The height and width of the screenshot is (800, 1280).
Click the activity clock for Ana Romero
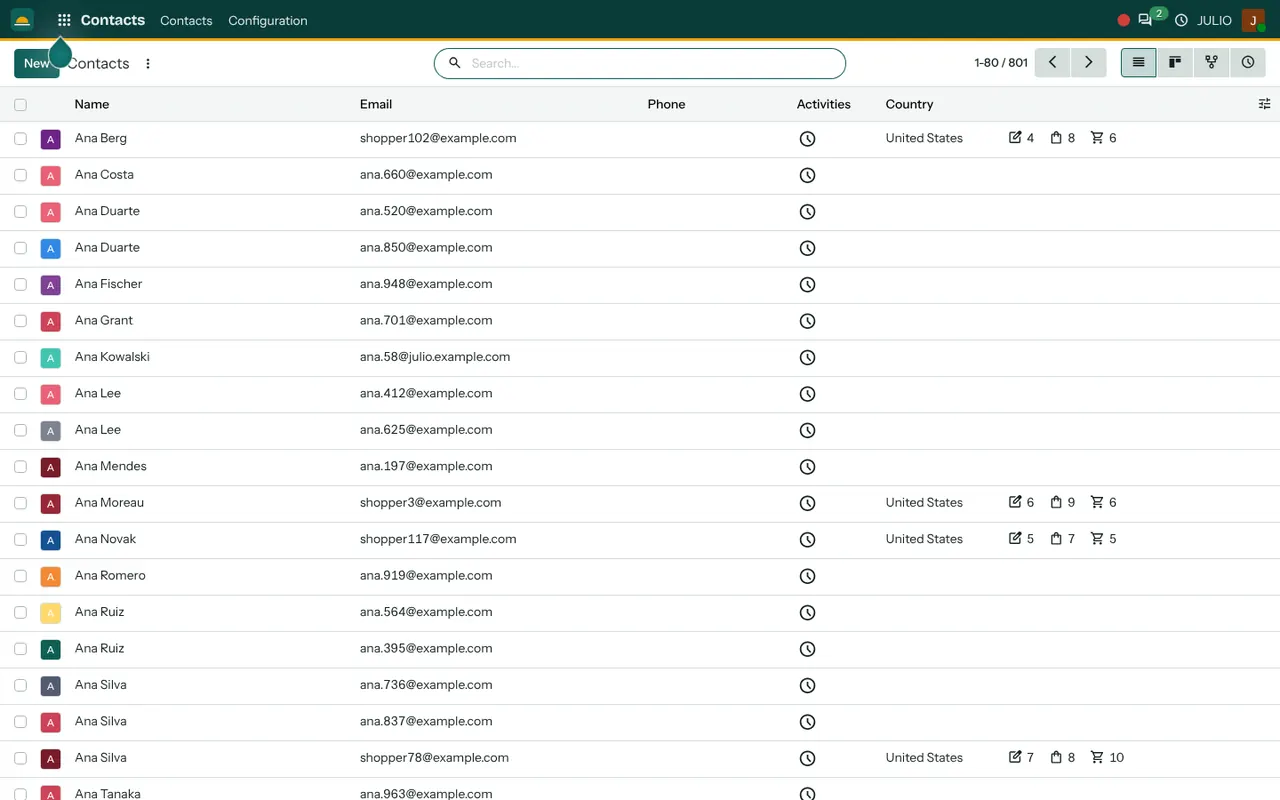(x=808, y=576)
